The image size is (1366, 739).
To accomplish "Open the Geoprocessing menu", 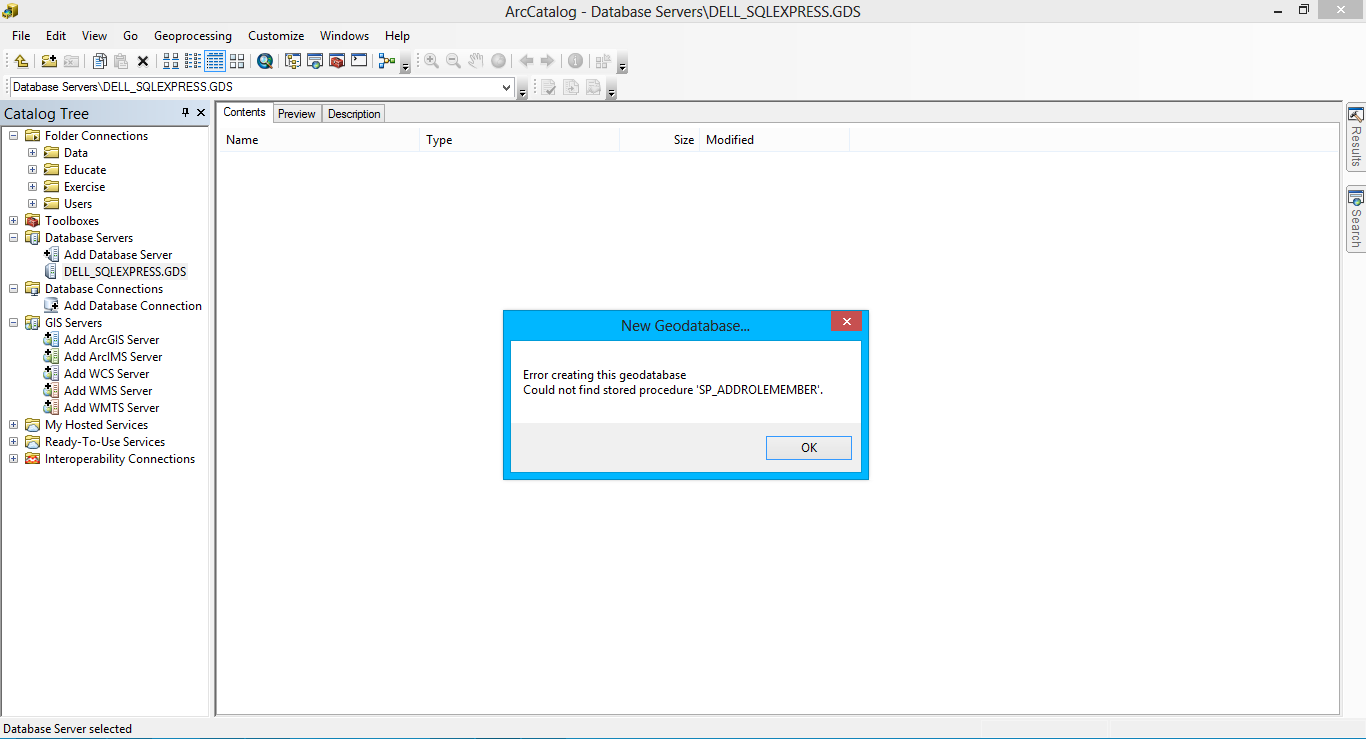I will click(x=193, y=36).
